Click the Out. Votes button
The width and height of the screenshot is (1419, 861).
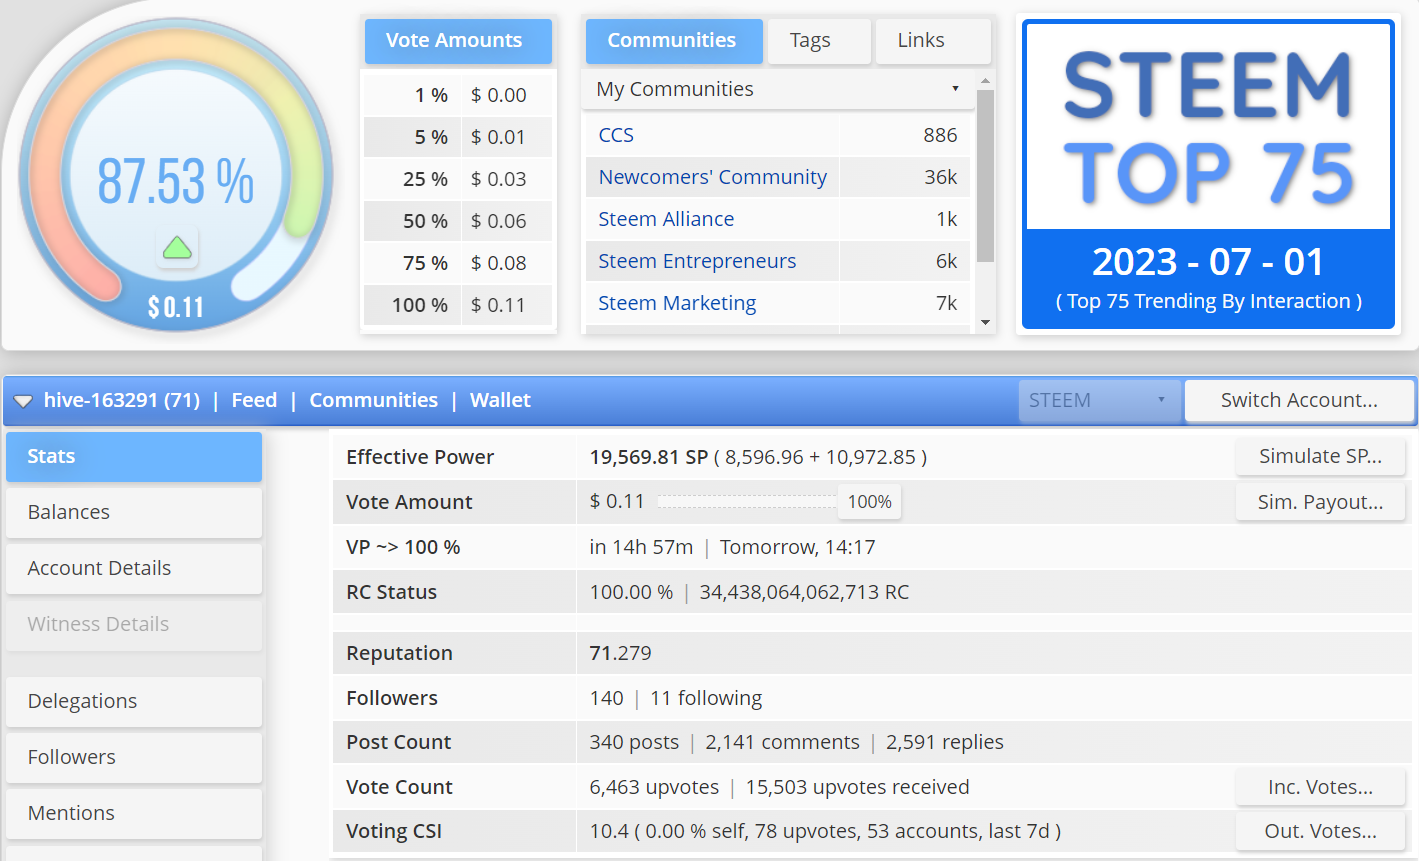[x=1320, y=831]
